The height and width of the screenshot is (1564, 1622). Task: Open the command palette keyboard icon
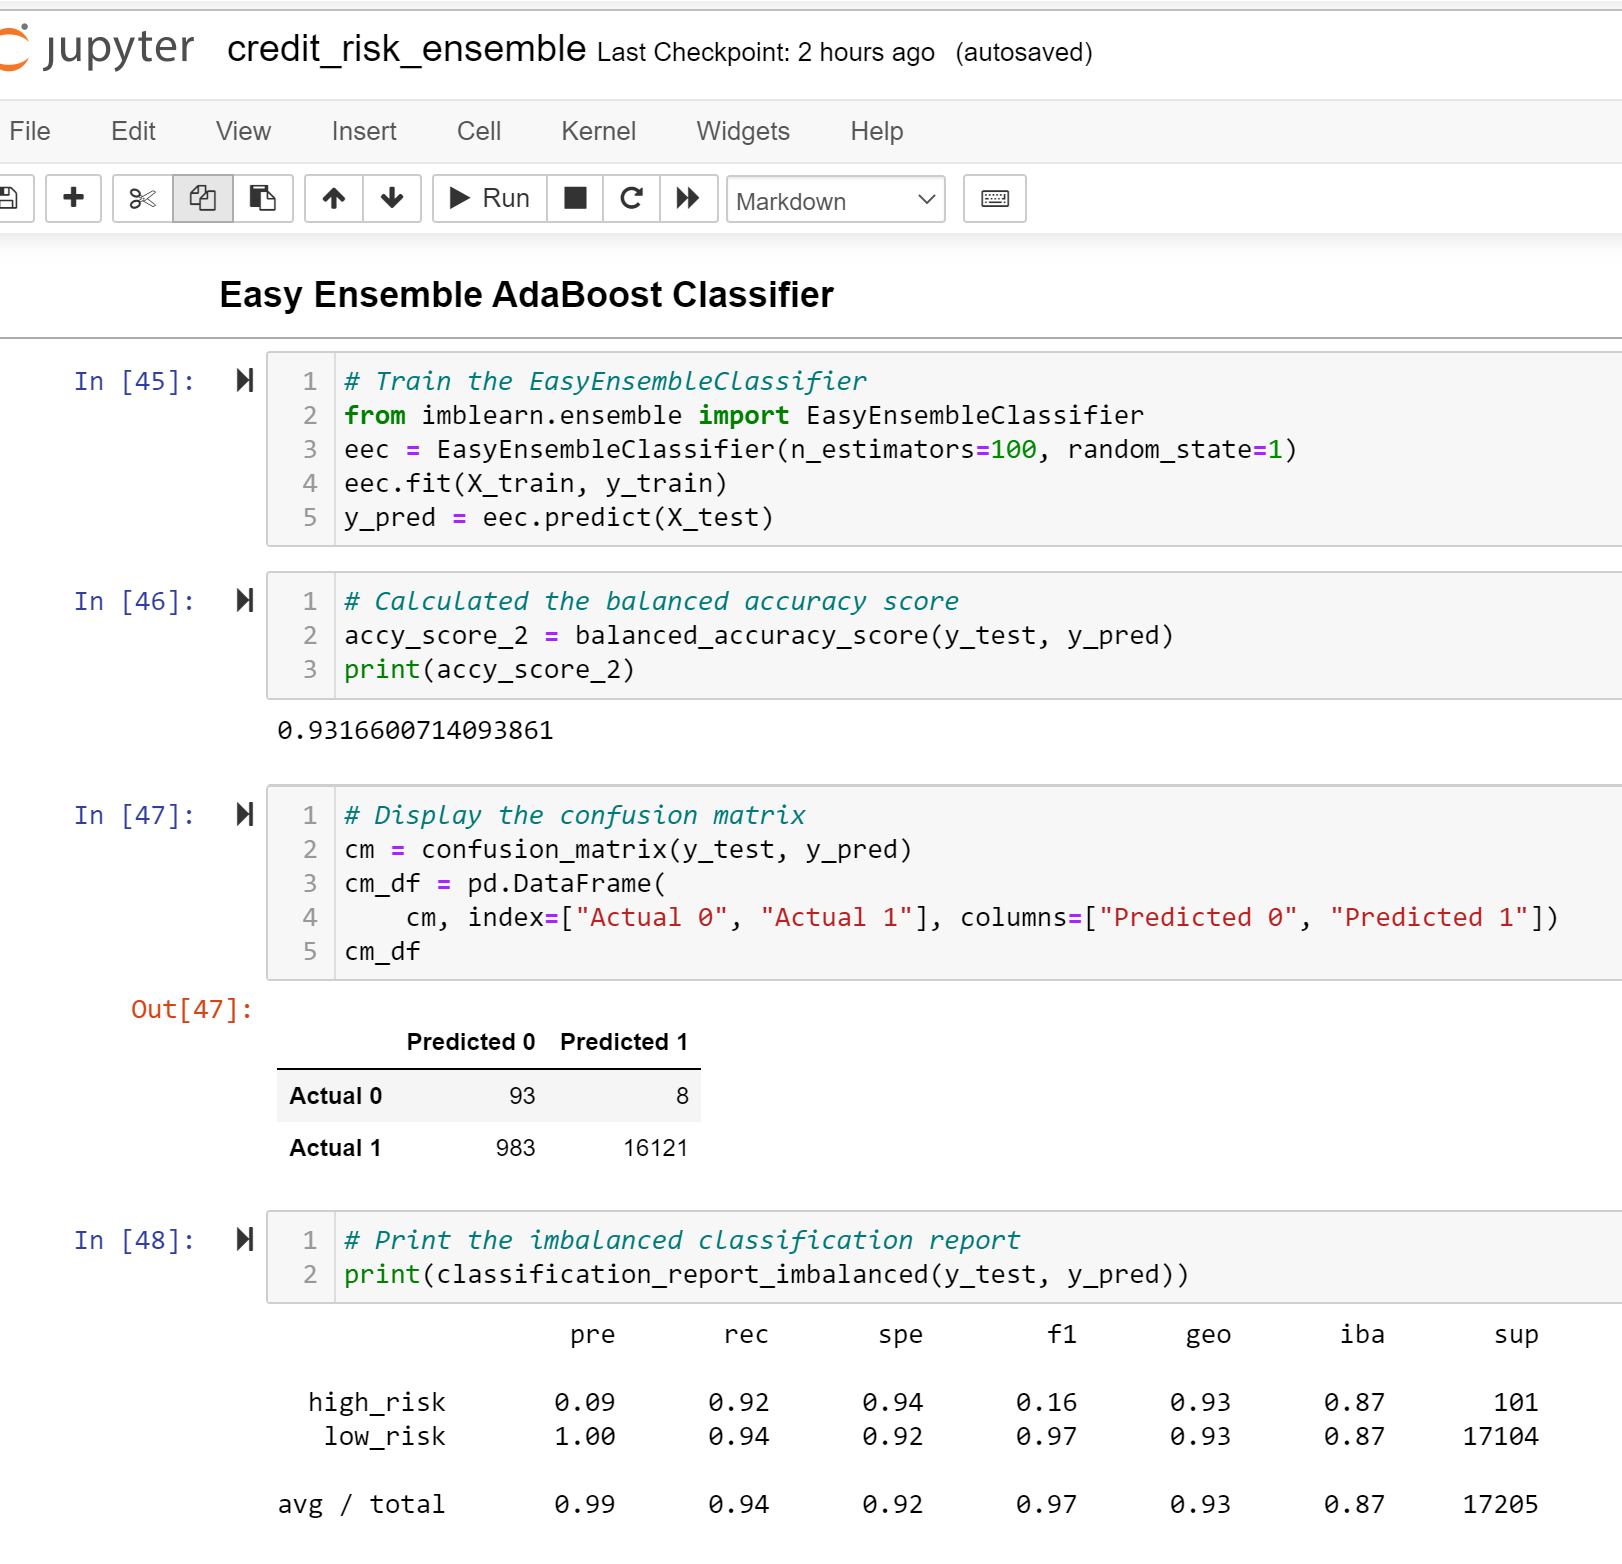point(994,199)
